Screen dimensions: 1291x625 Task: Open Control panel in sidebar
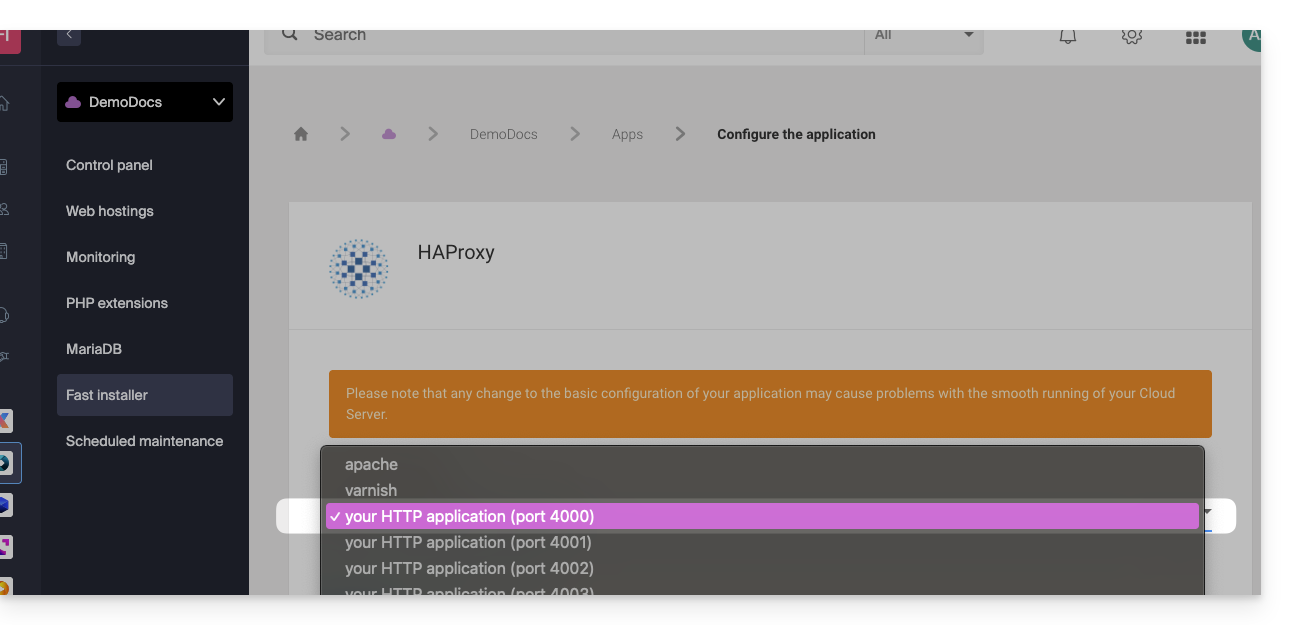[109, 165]
